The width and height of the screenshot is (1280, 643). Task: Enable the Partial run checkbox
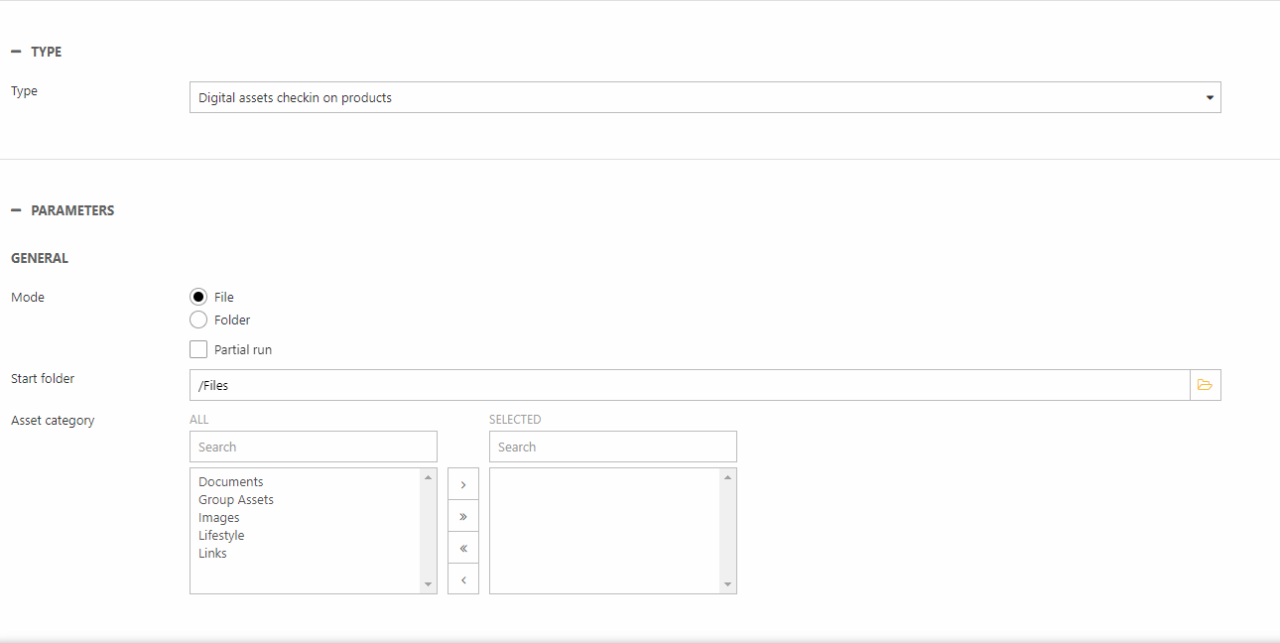click(198, 350)
